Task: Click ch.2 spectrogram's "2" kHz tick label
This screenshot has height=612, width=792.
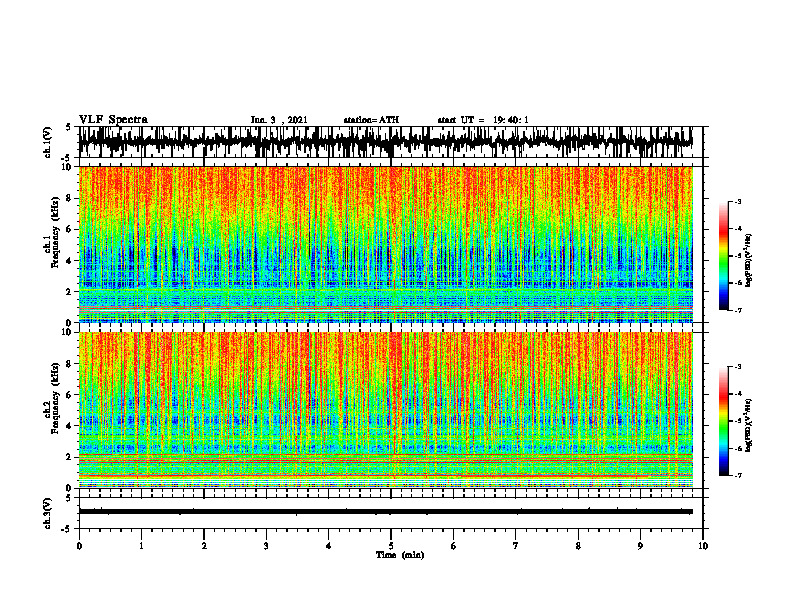Action: click(70, 457)
